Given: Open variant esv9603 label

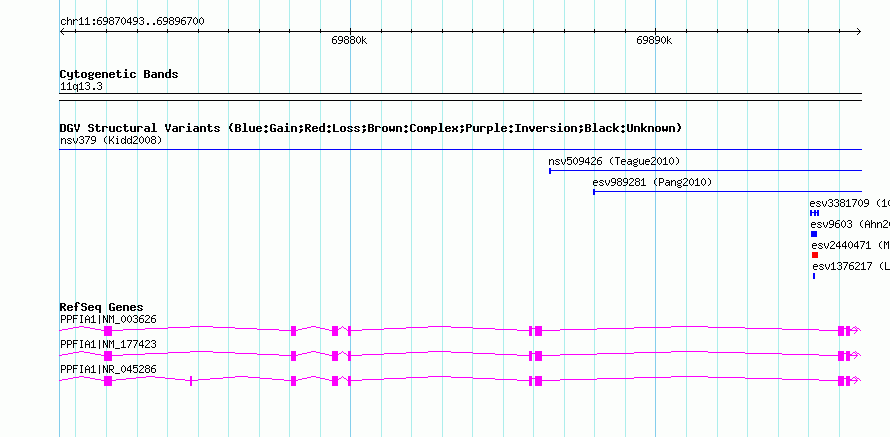Looking at the screenshot, I should point(832,224).
